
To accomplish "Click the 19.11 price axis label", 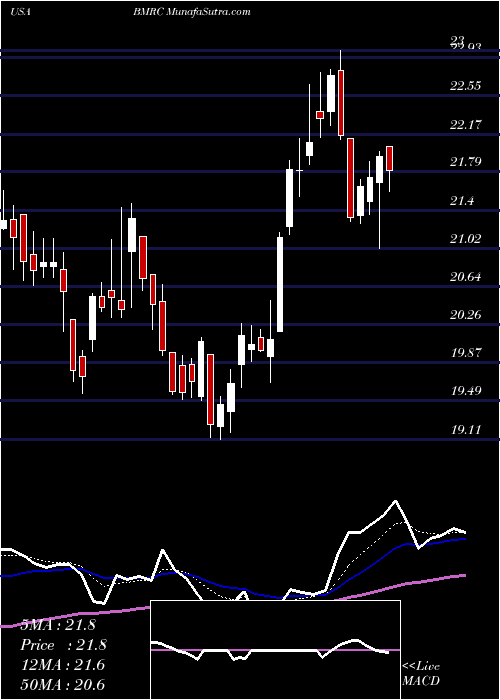I will (x=466, y=429).
